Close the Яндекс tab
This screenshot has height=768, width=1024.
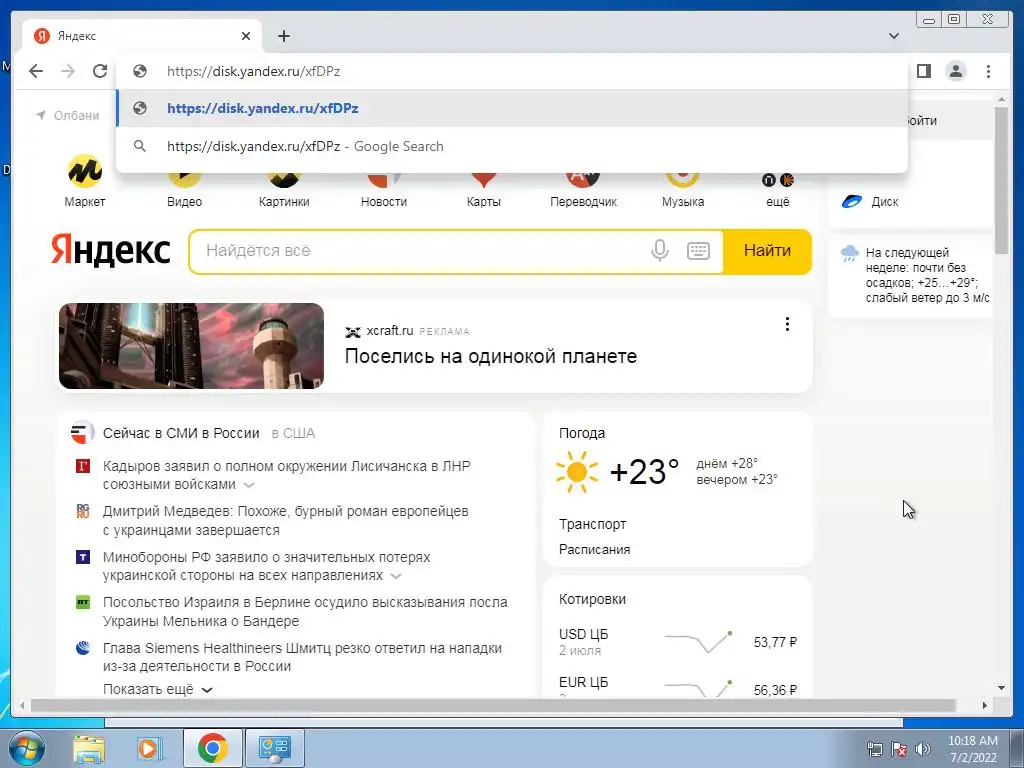click(246, 36)
